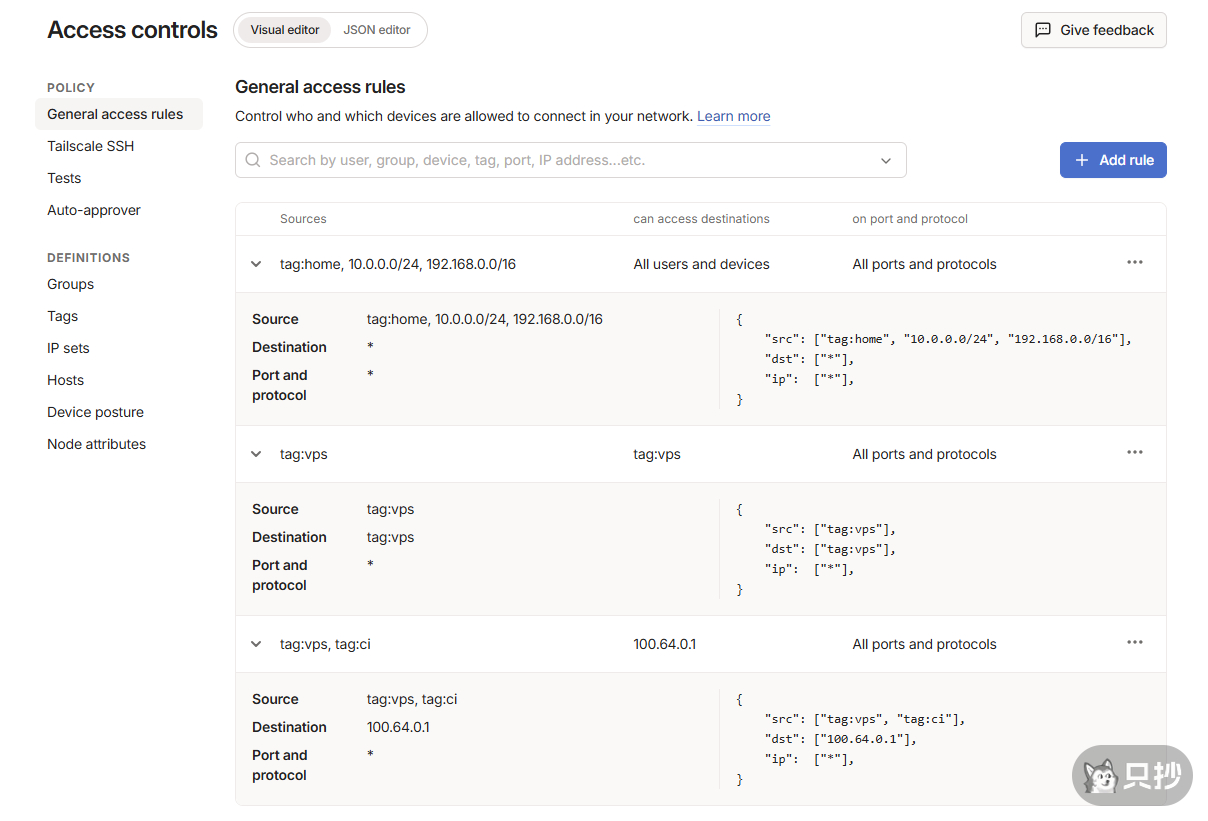Collapse the tag:home, 10.0.0.0/24 rule row

[x=256, y=264]
